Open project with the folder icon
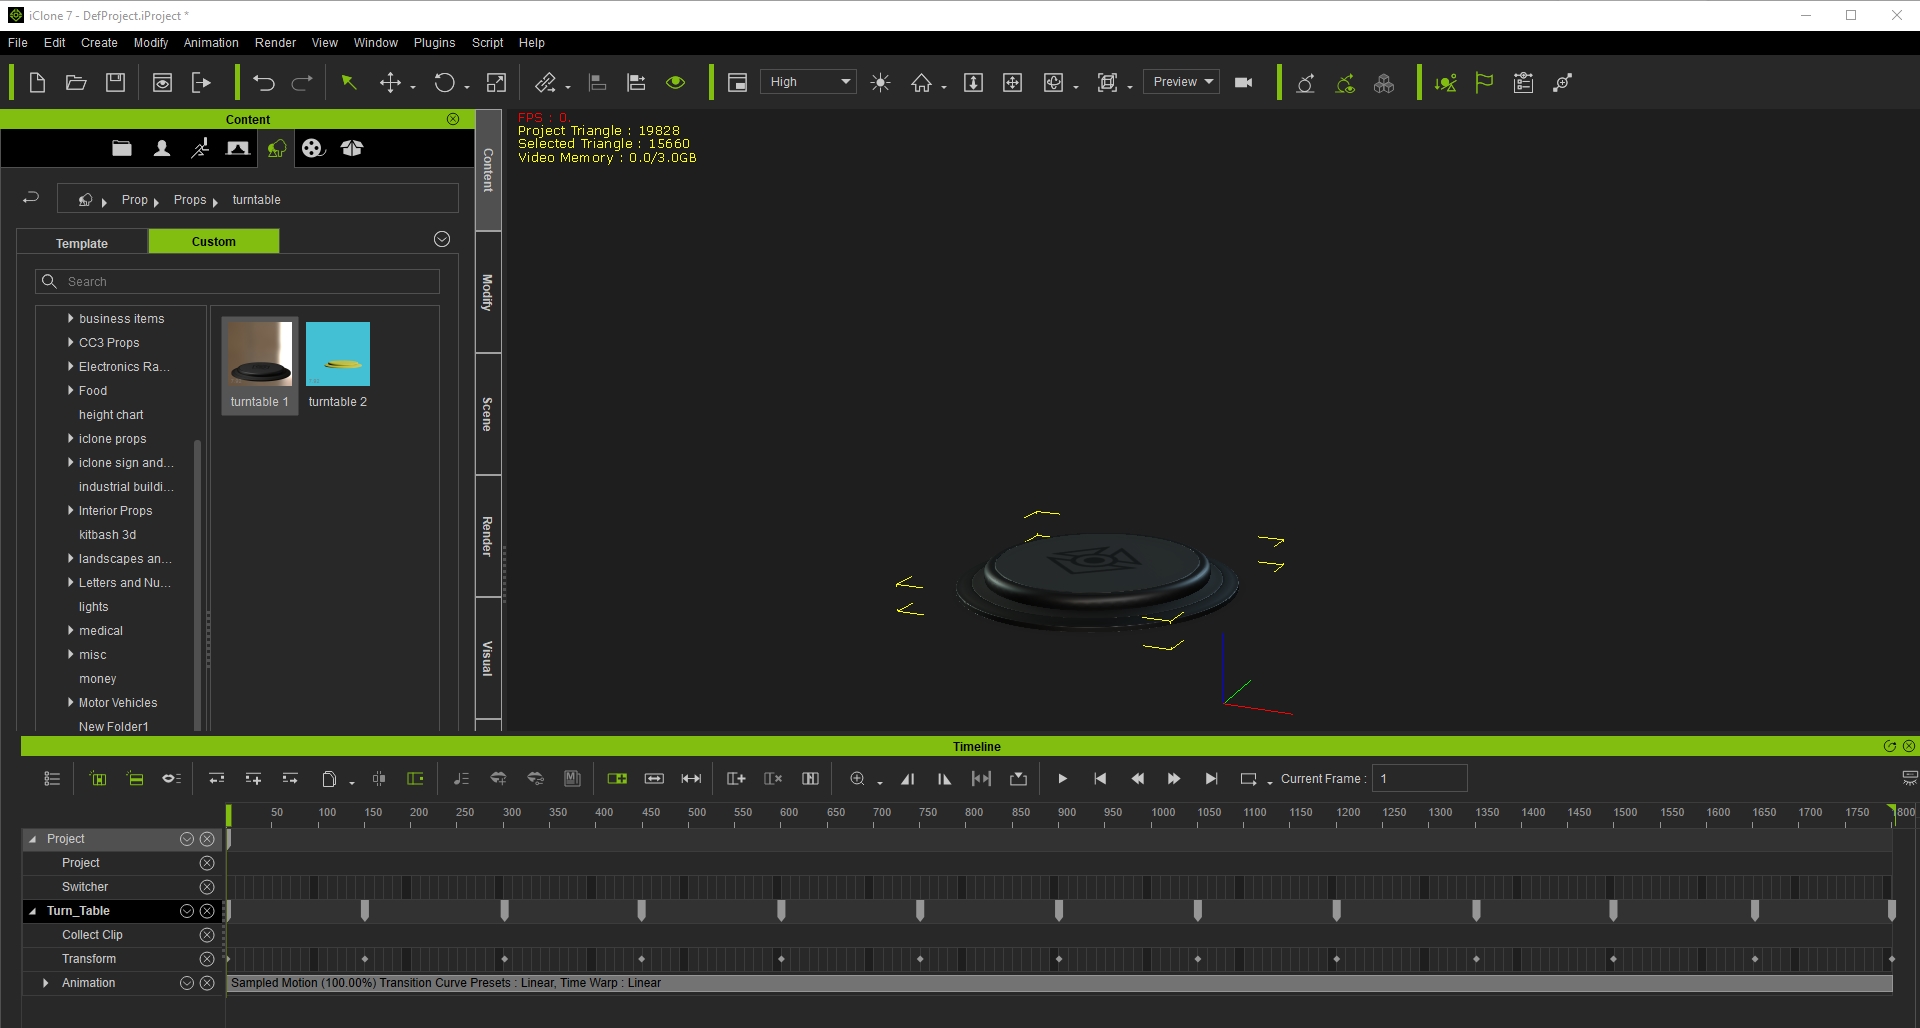Viewport: 1920px width, 1028px height. pyautogui.click(x=76, y=83)
